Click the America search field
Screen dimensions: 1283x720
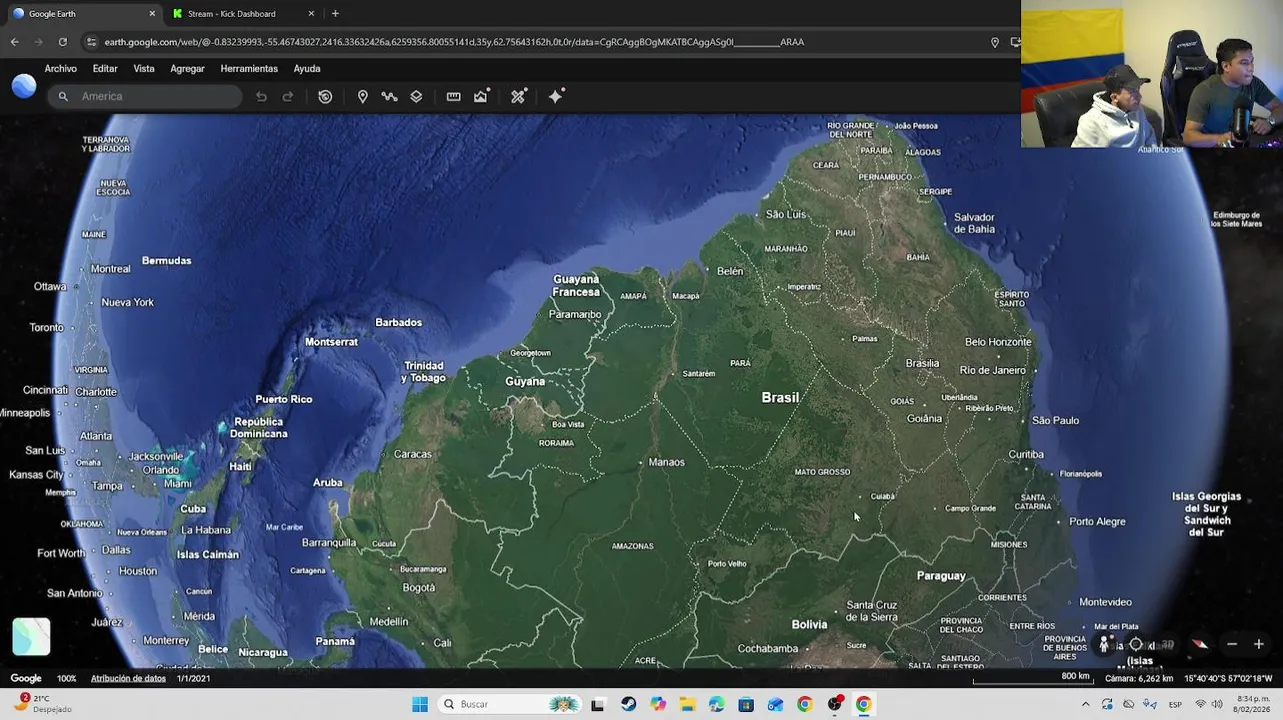coord(145,97)
